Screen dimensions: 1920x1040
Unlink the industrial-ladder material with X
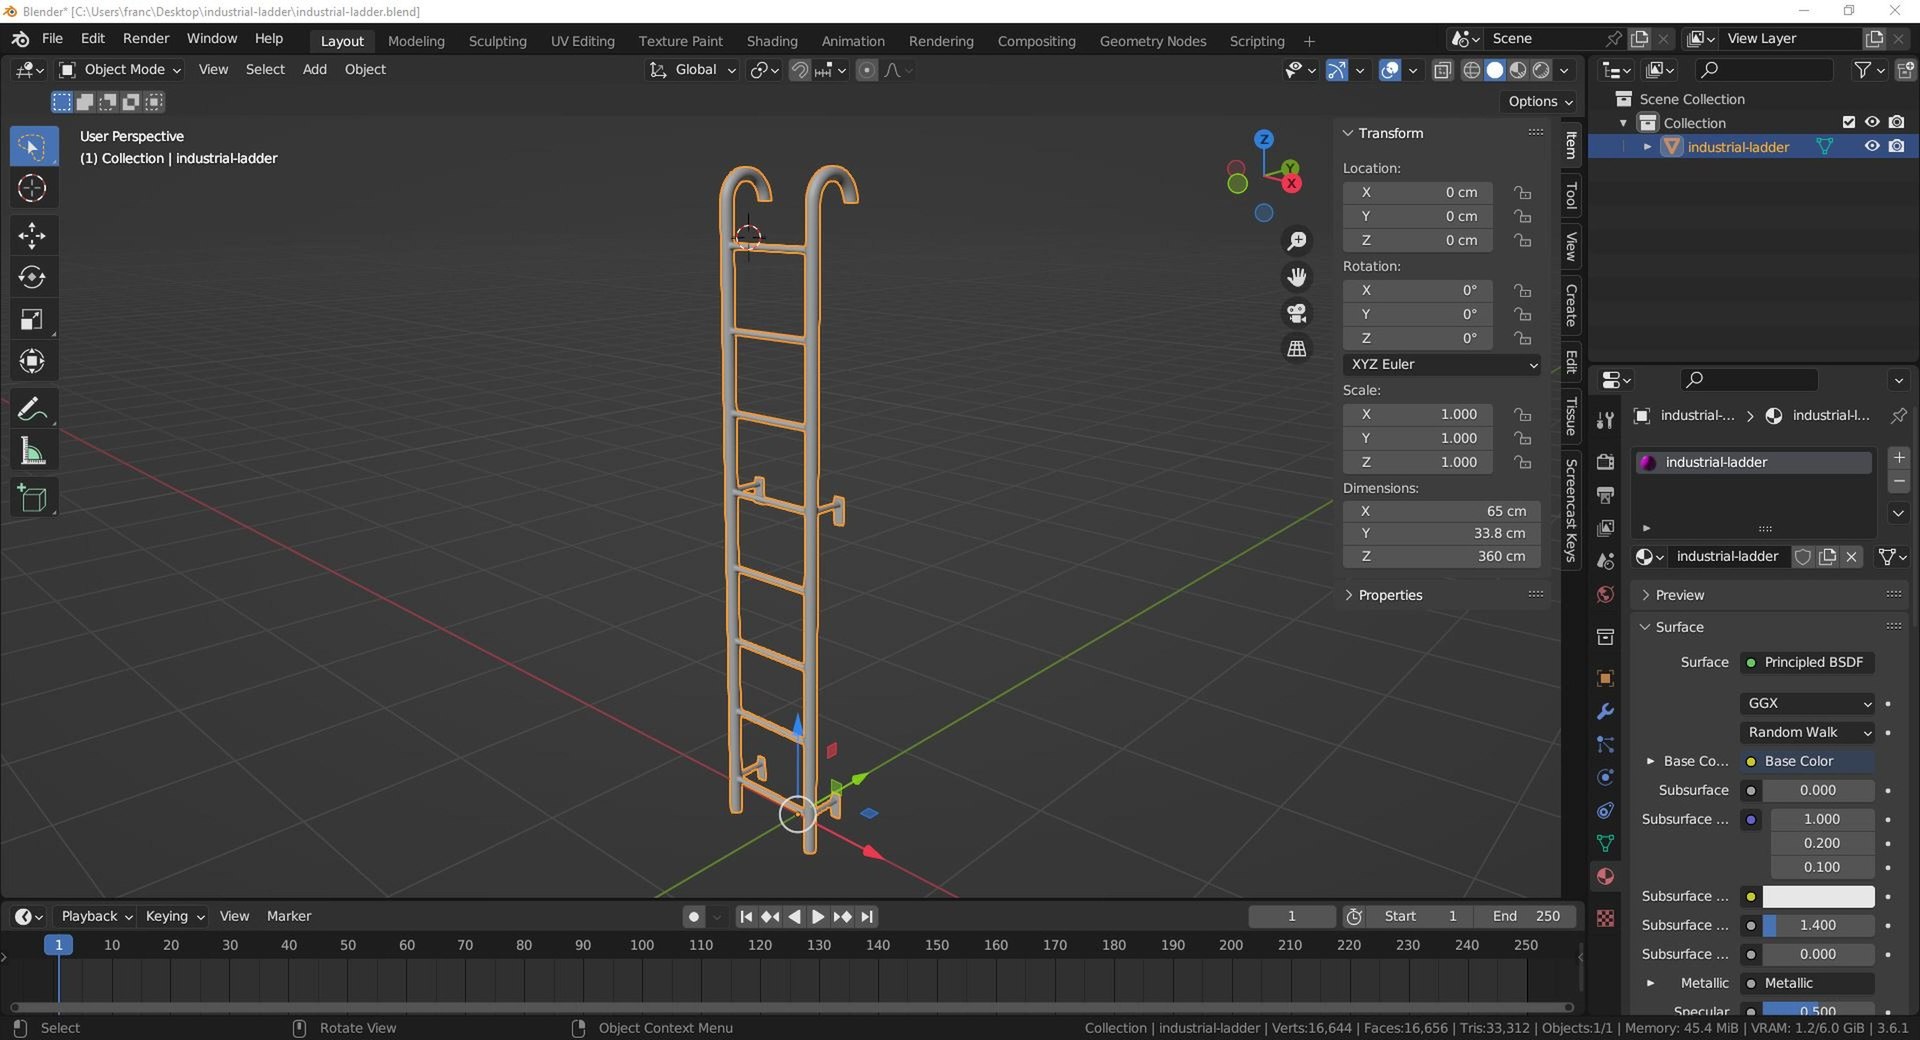[x=1851, y=557]
